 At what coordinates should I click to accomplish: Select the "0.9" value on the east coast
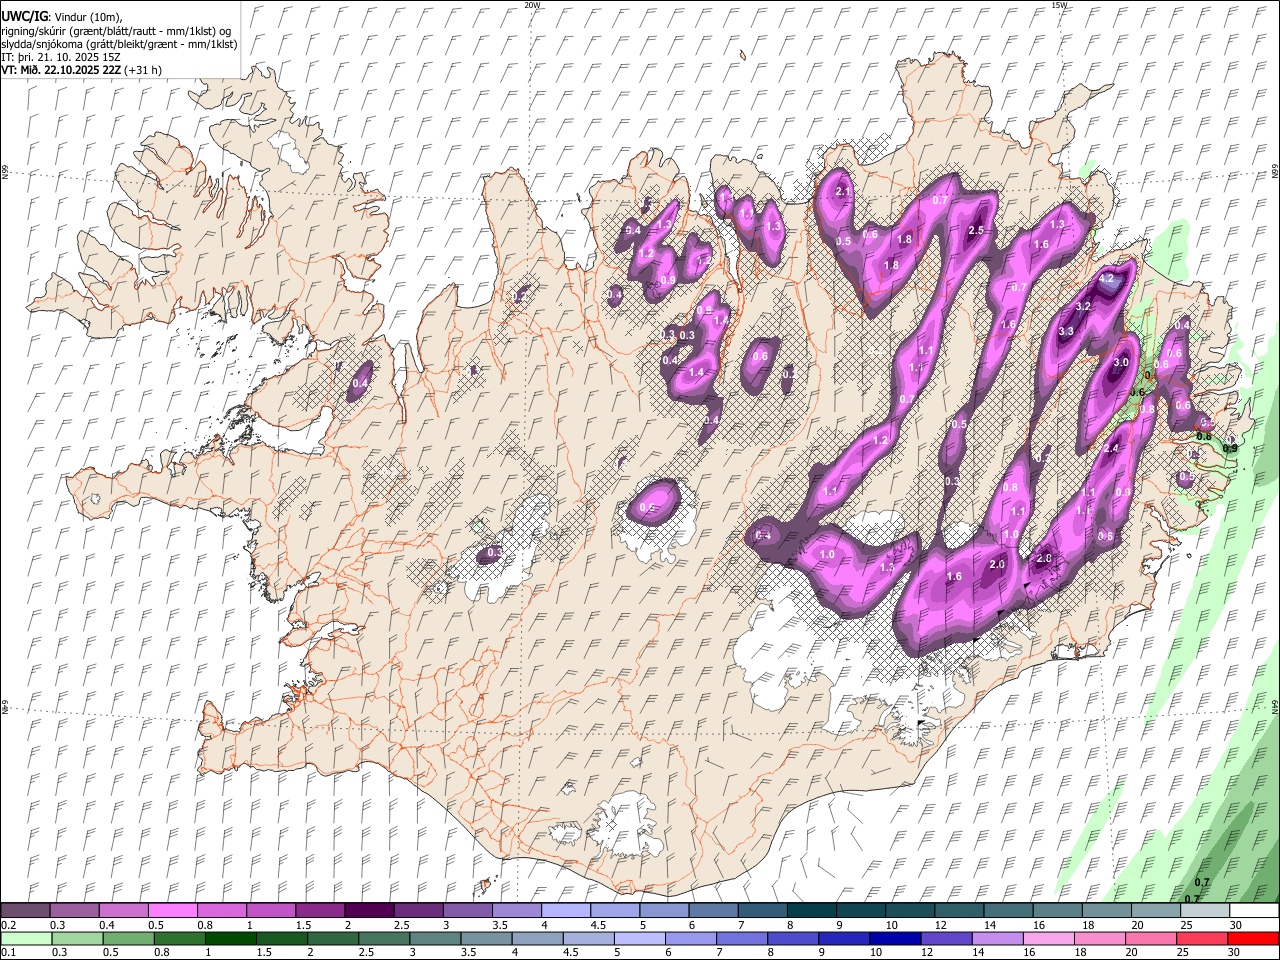point(1230,449)
